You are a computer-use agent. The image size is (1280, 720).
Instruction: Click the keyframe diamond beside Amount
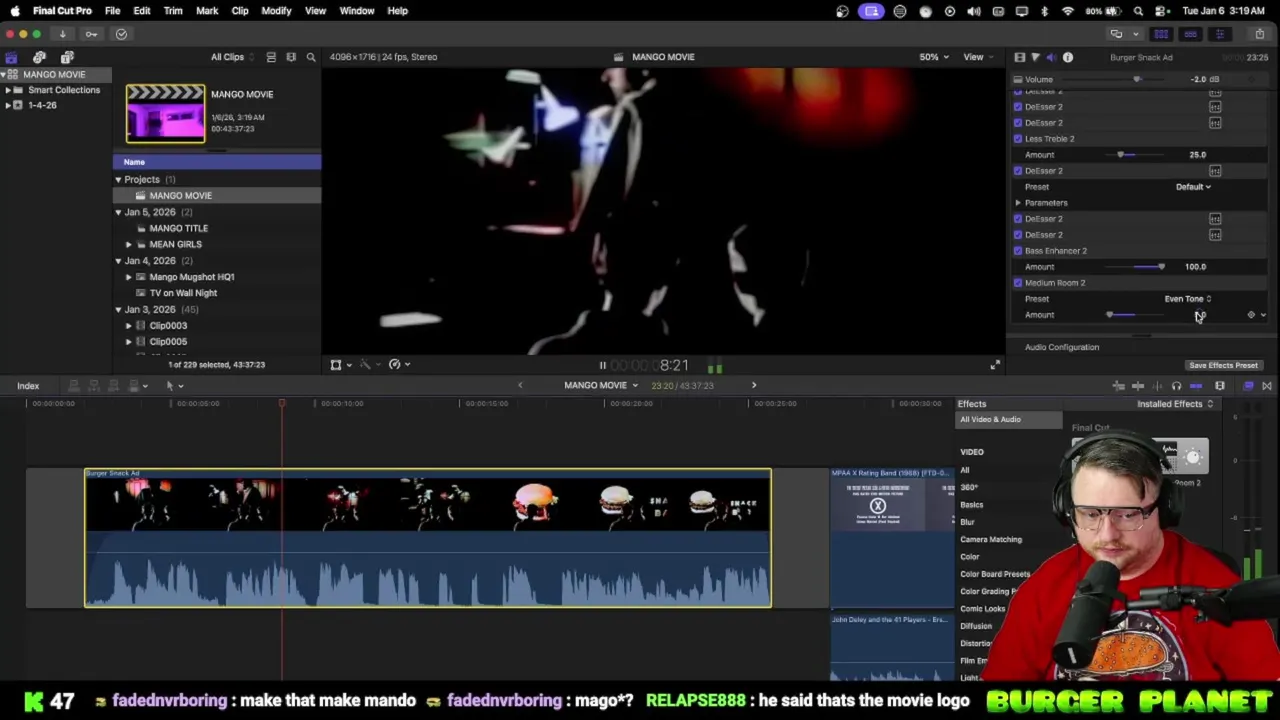pos(1251,315)
